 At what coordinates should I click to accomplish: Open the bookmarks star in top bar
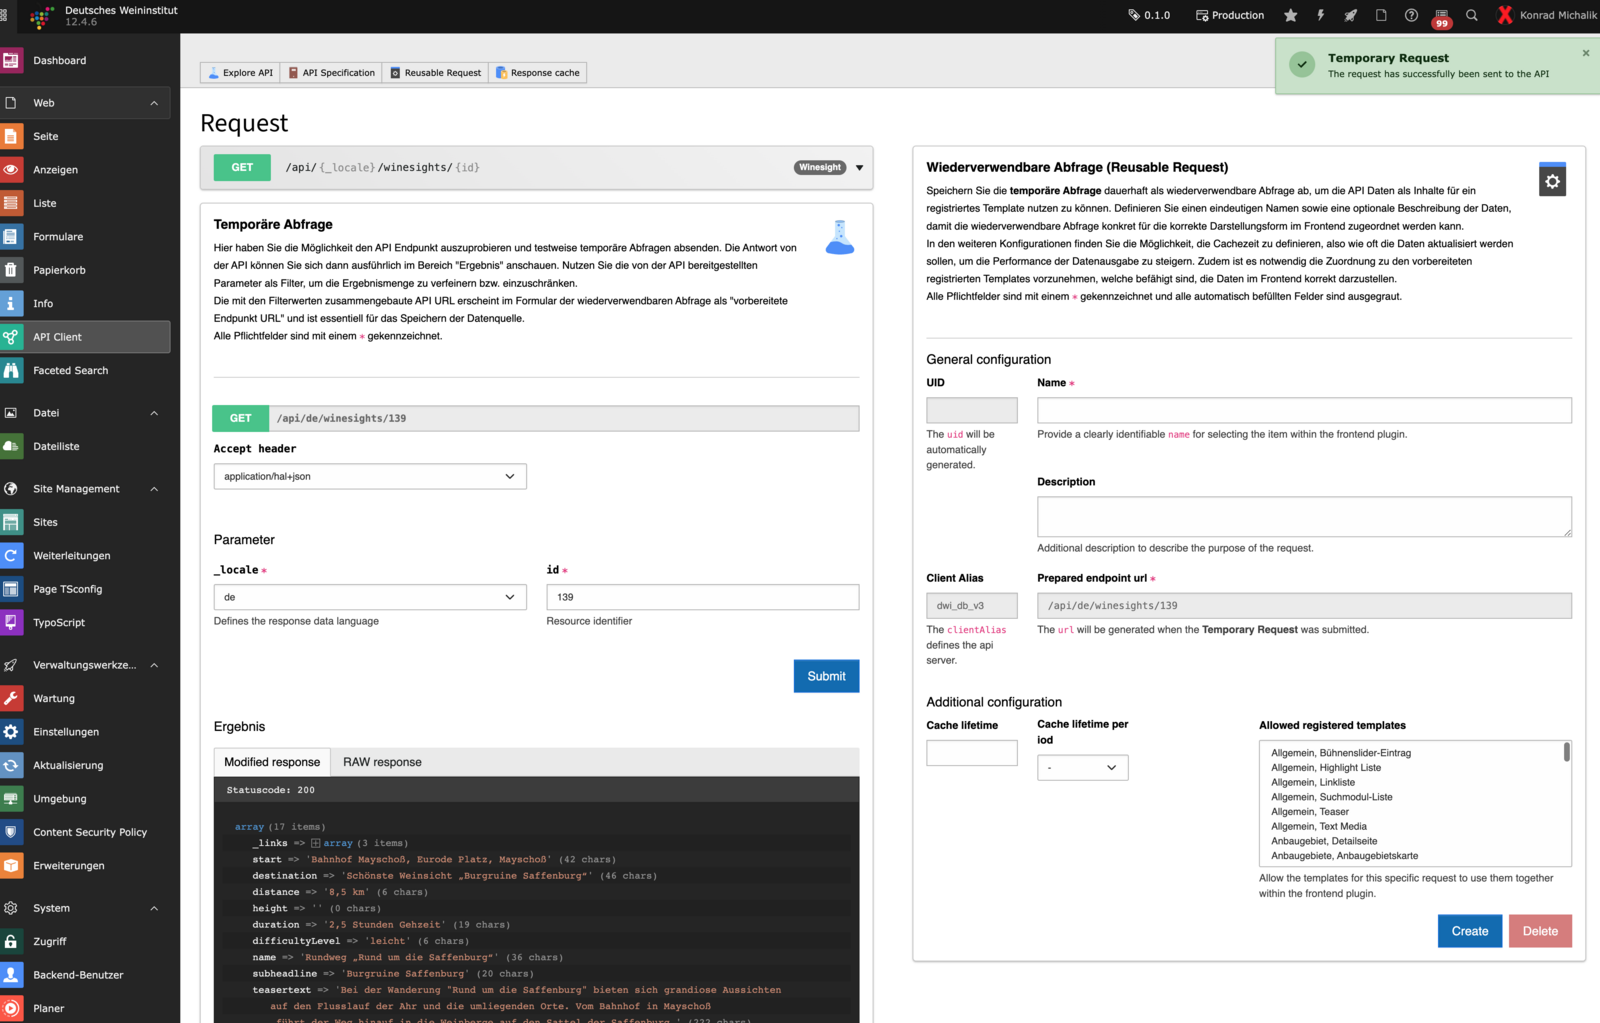(x=1291, y=15)
